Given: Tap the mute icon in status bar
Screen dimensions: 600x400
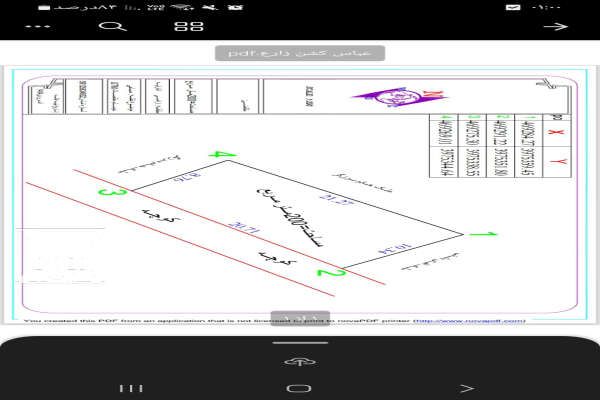Looking at the screenshot, I should click(x=210, y=7).
